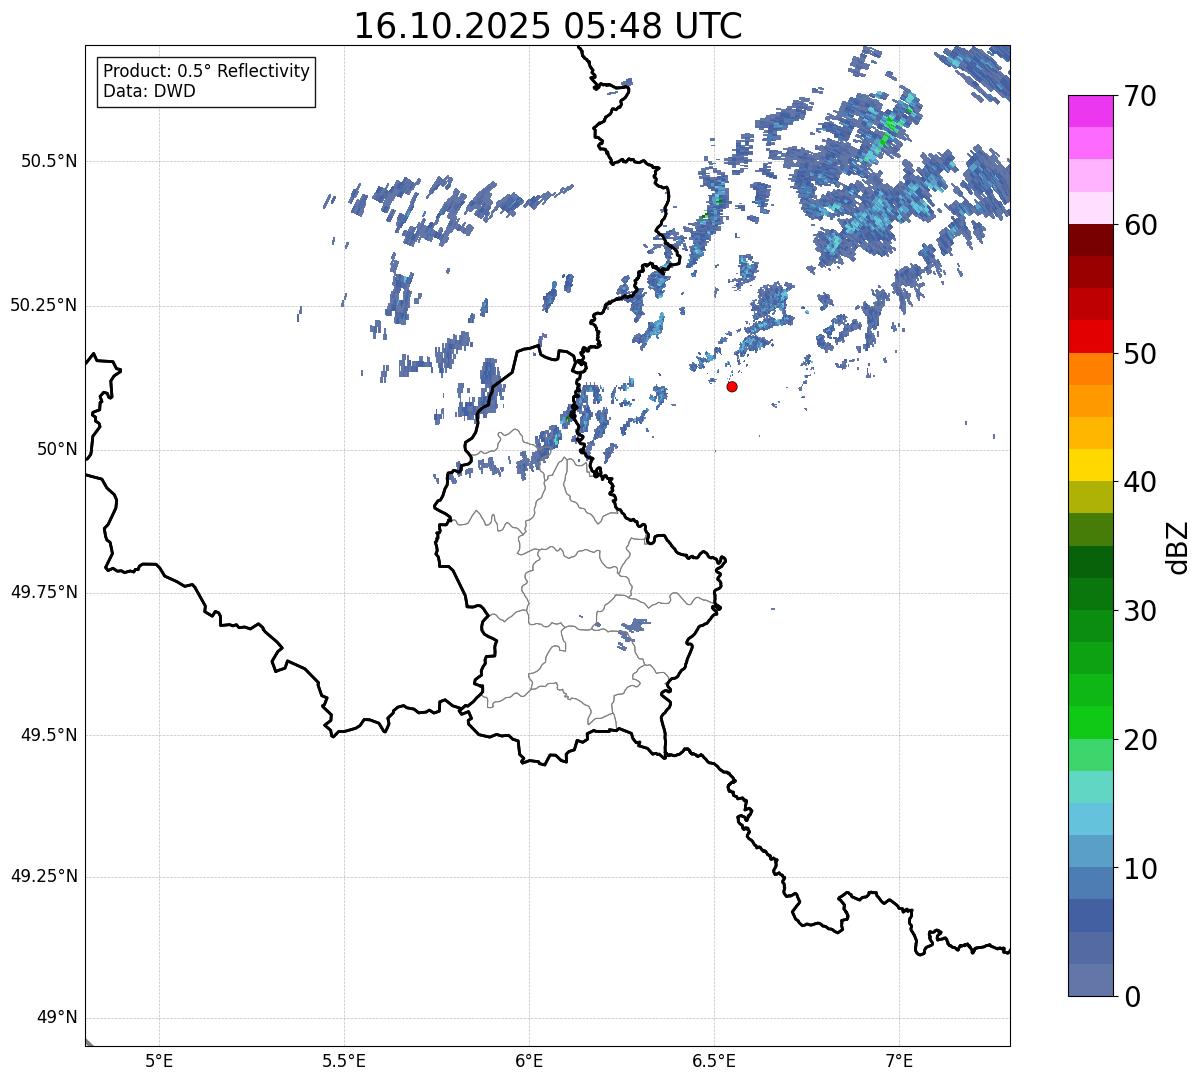Click the 6.5°E longitude label

(714, 1060)
